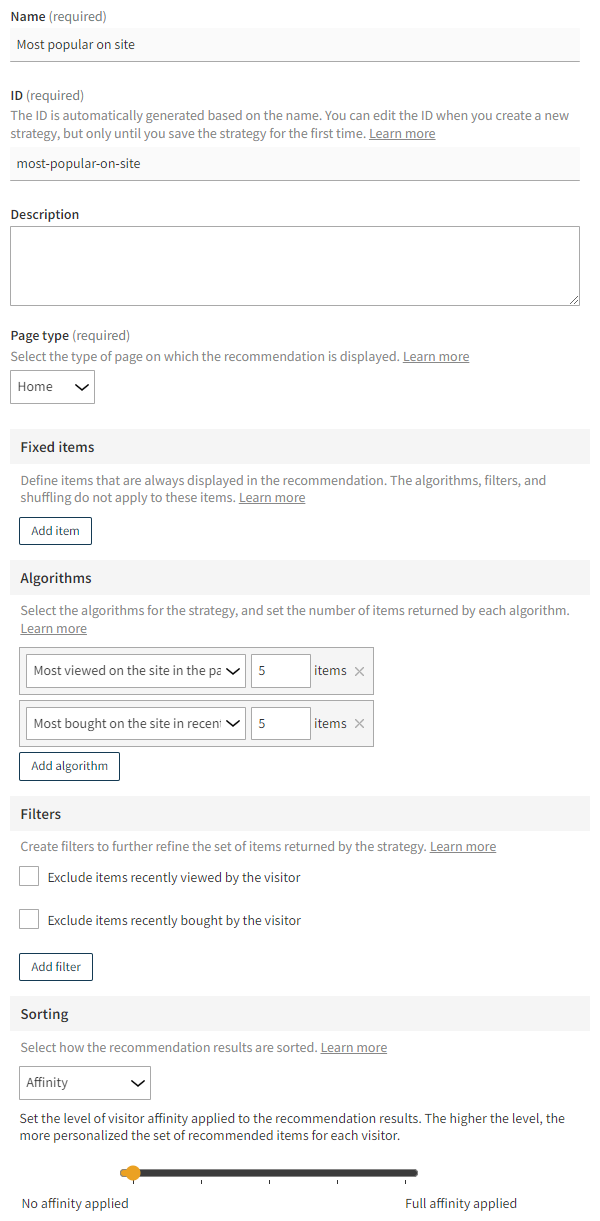Click the Name field containing Most popular on site
This screenshot has width=600, height=1221.
point(295,44)
